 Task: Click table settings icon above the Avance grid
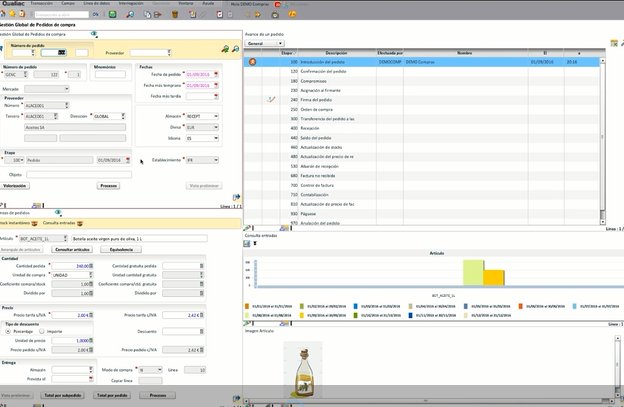point(614,43)
